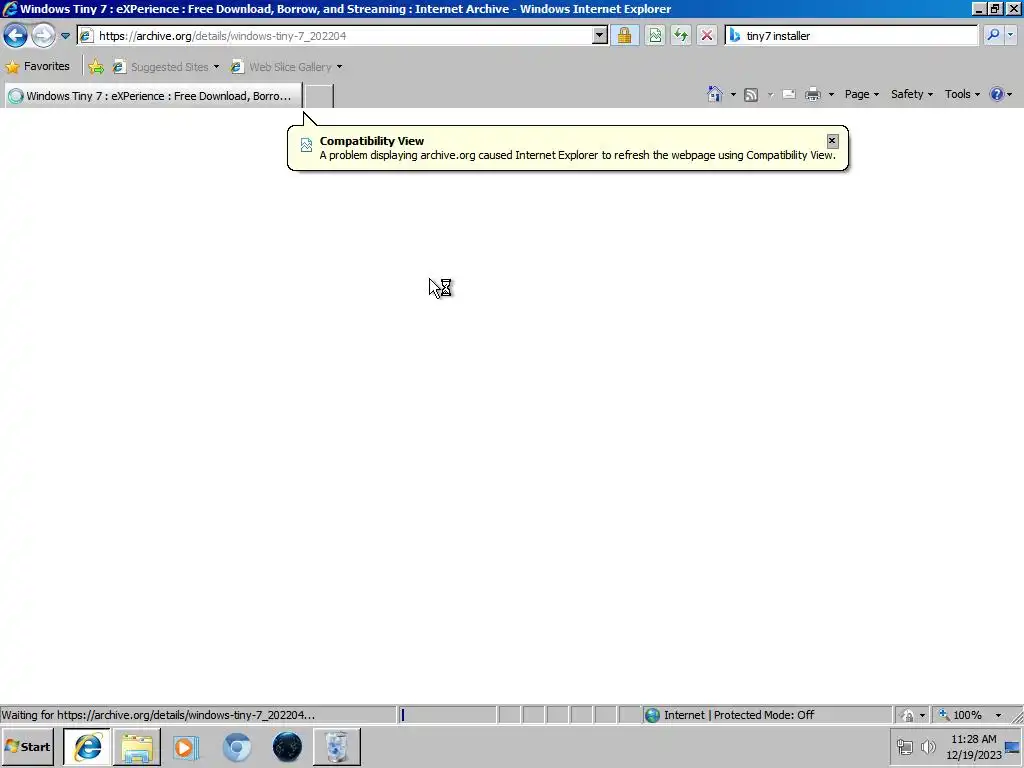Expand the Web Slice Gallery dropdown arrow
The image size is (1024, 768).
pos(339,67)
